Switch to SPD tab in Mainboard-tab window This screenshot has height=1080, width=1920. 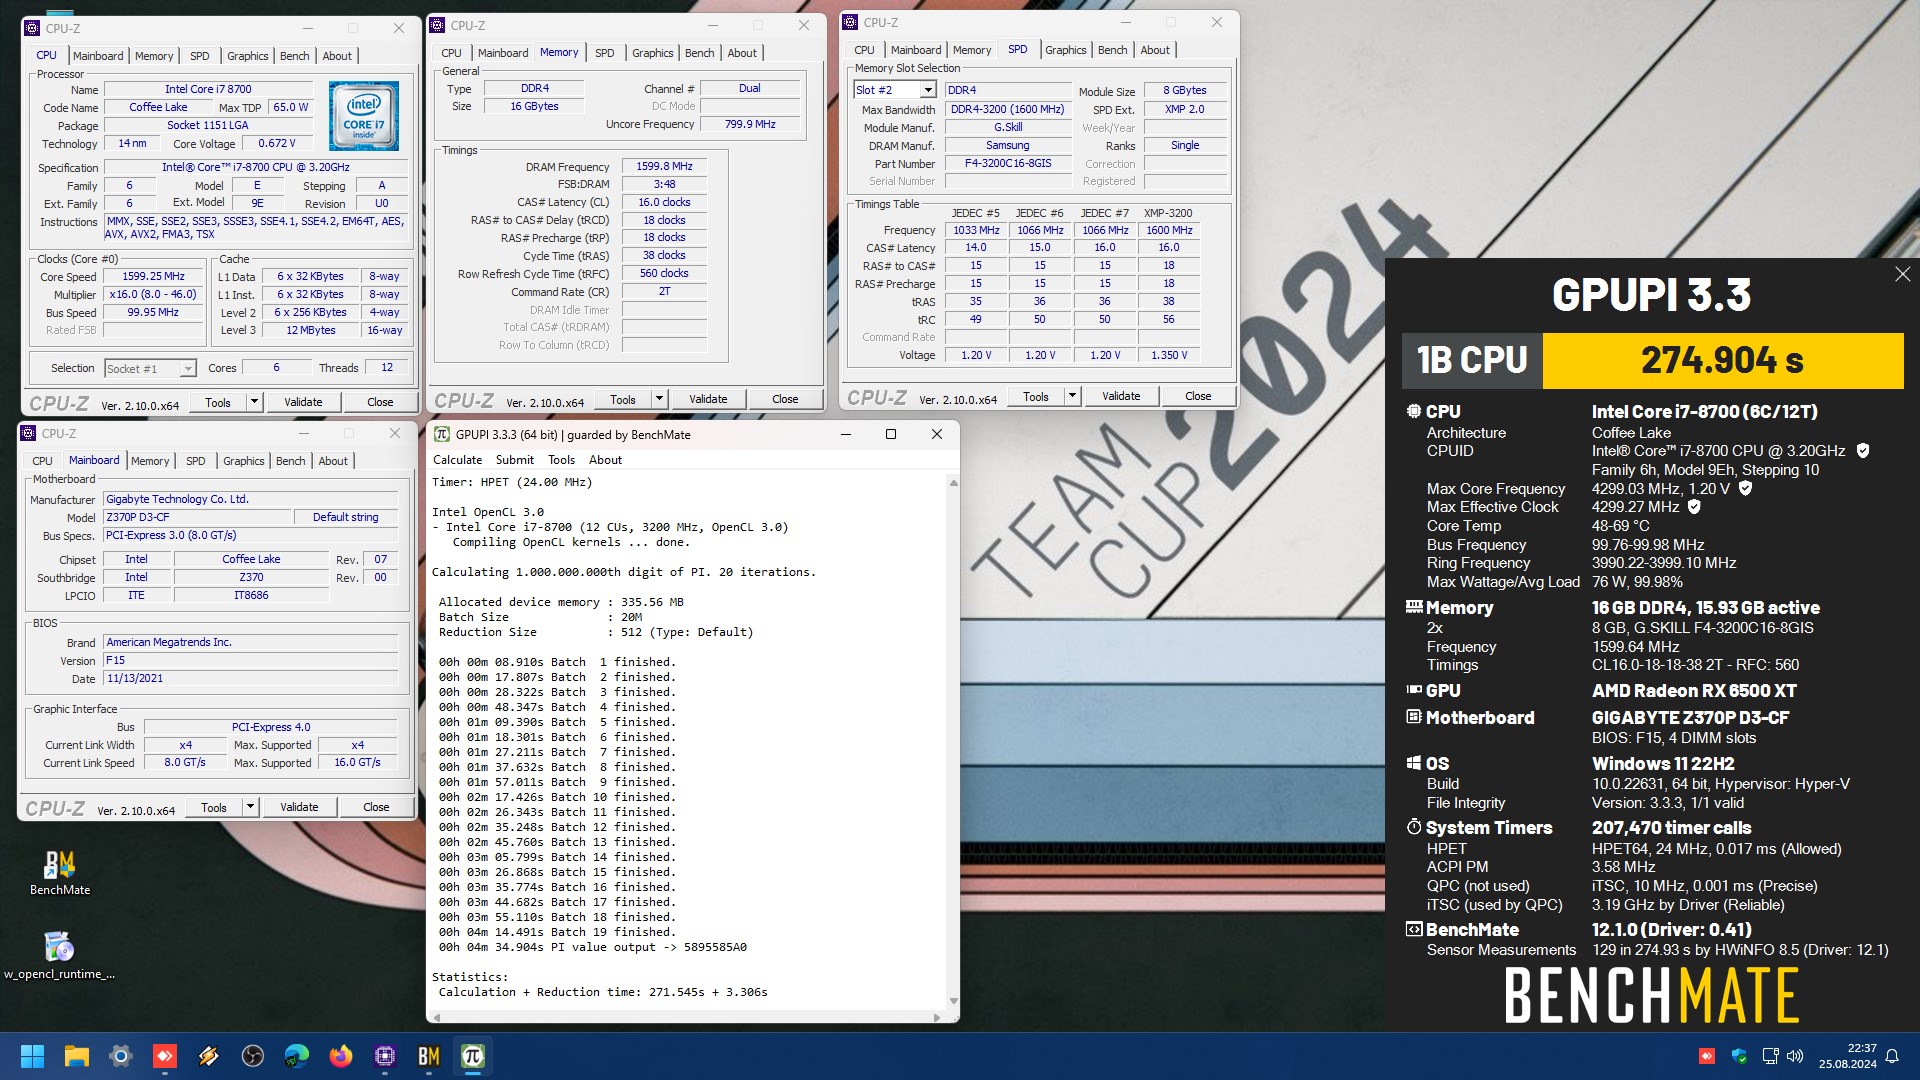(195, 461)
